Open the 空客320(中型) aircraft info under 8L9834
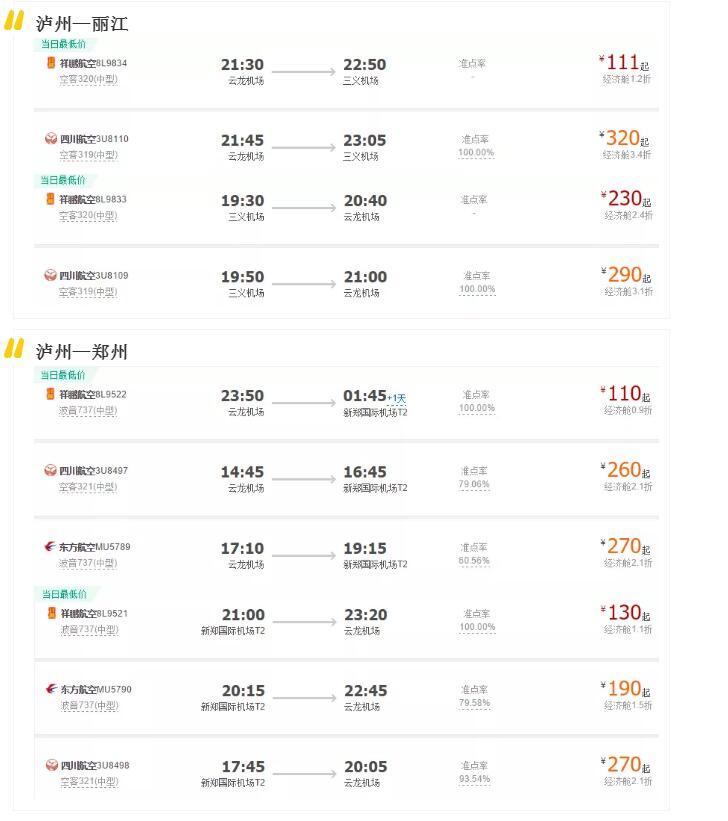The height and width of the screenshot is (821, 728). click(88, 79)
